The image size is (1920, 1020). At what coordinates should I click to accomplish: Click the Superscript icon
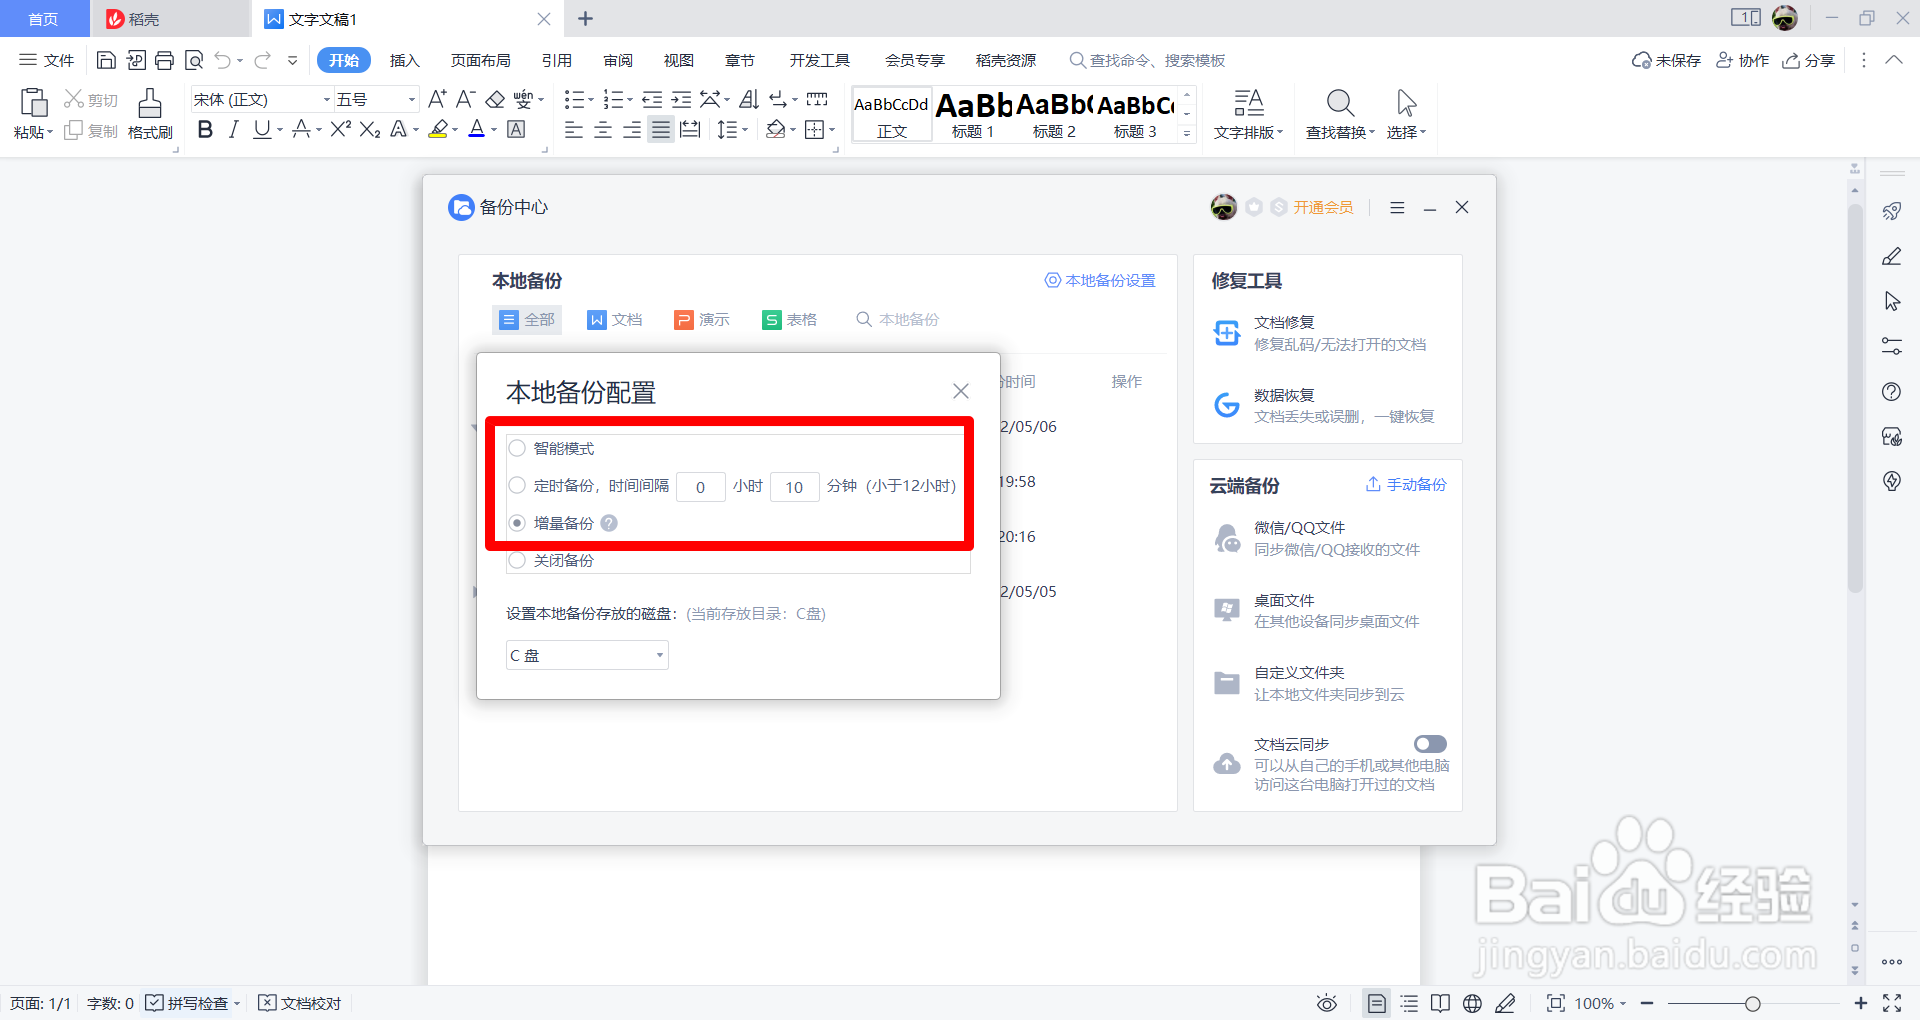[340, 129]
